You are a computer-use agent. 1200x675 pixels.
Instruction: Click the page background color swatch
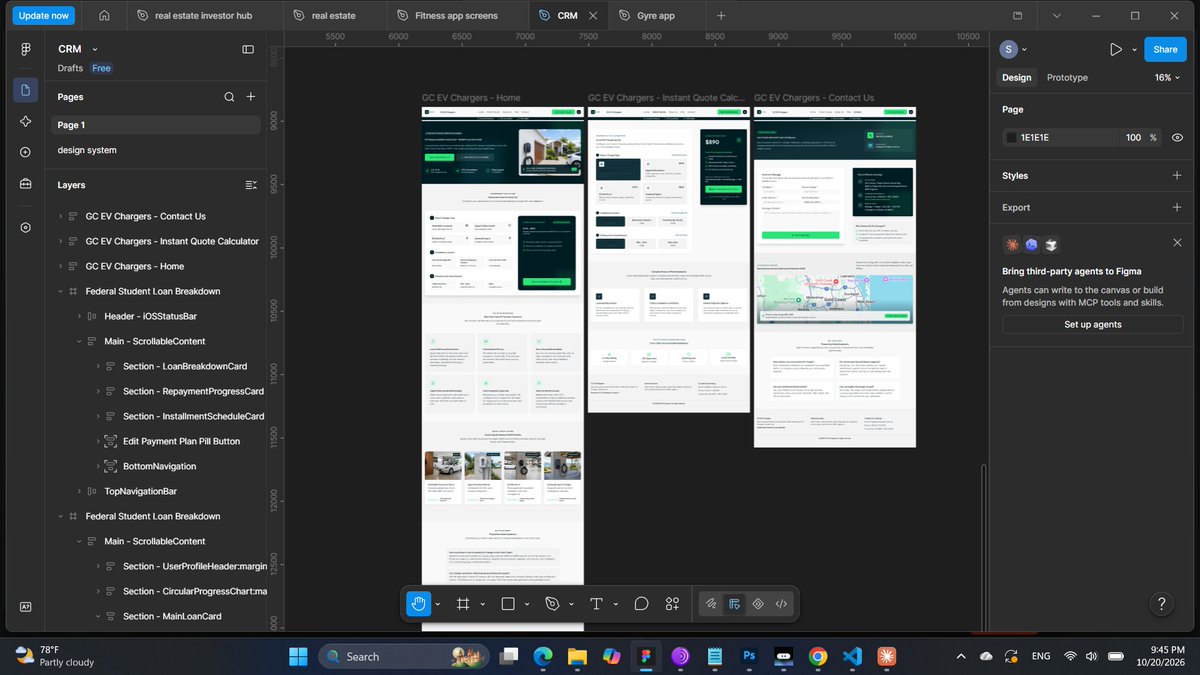click(x=1012, y=137)
